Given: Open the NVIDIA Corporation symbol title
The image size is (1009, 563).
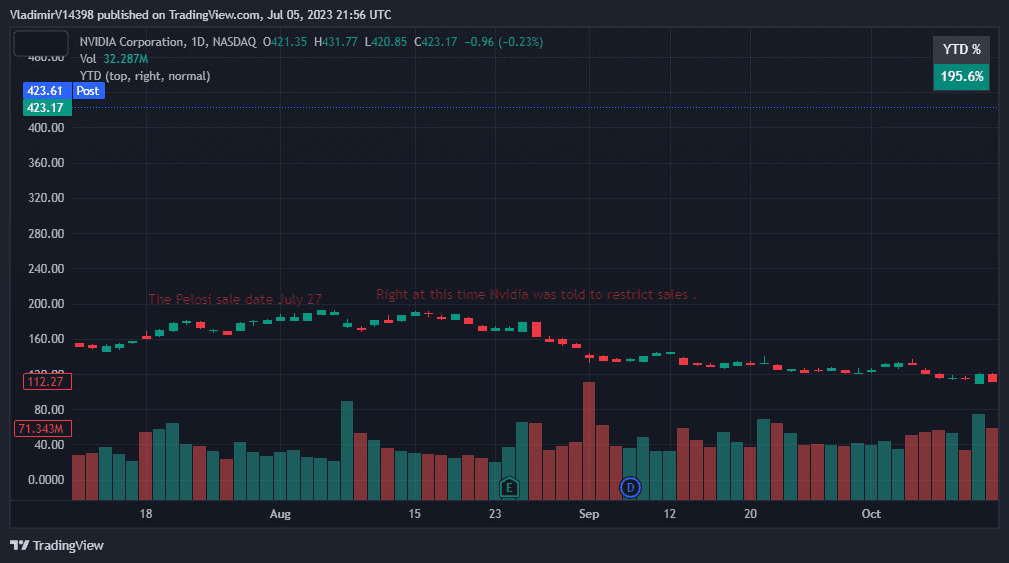Looking at the screenshot, I should tap(132, 42).
